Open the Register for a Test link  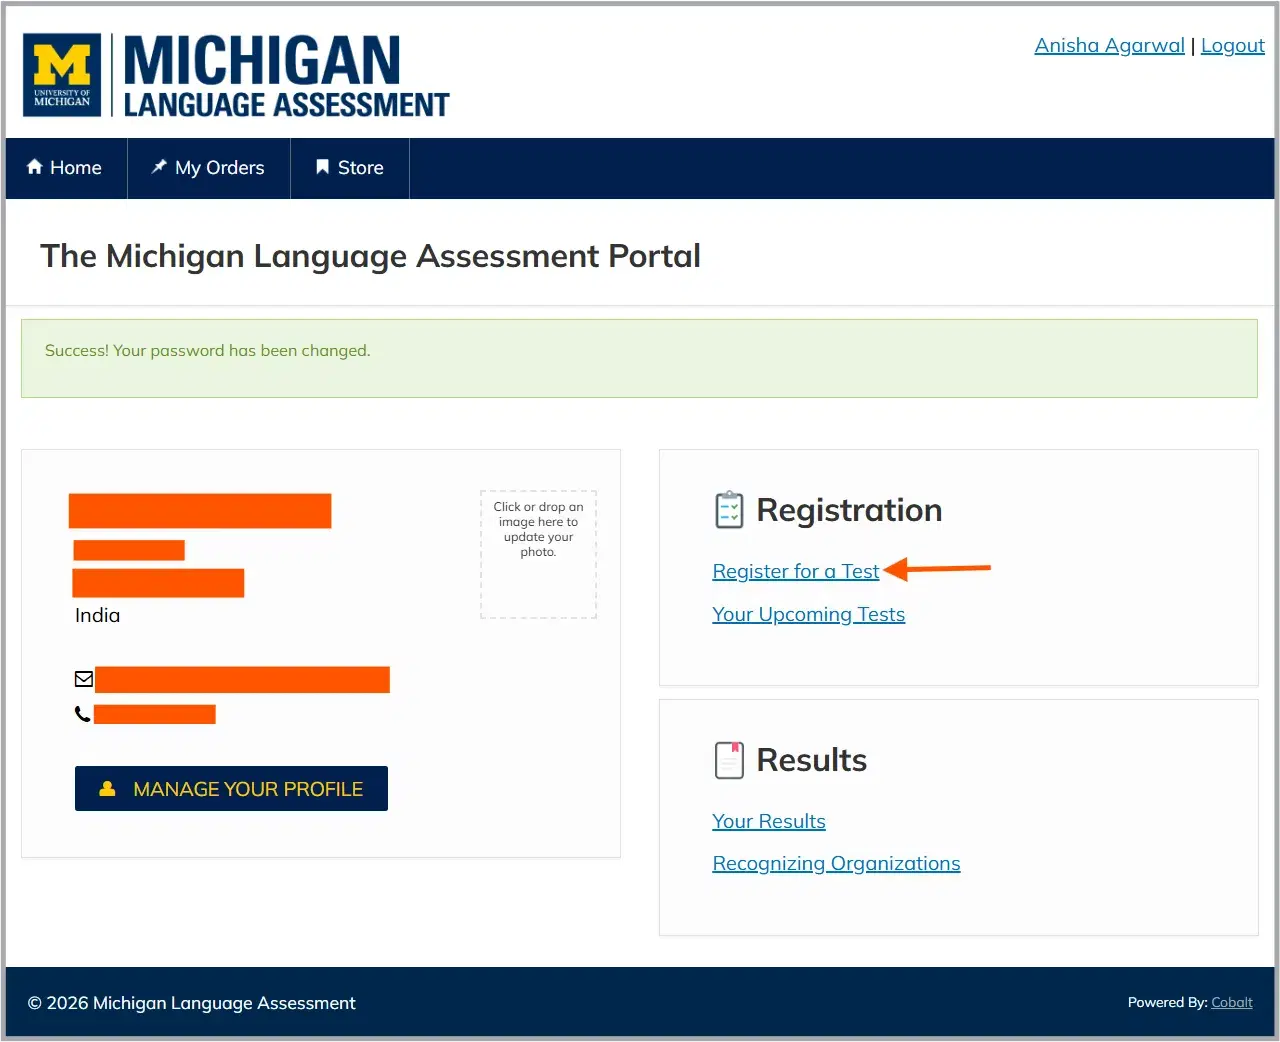coord(795,571)
